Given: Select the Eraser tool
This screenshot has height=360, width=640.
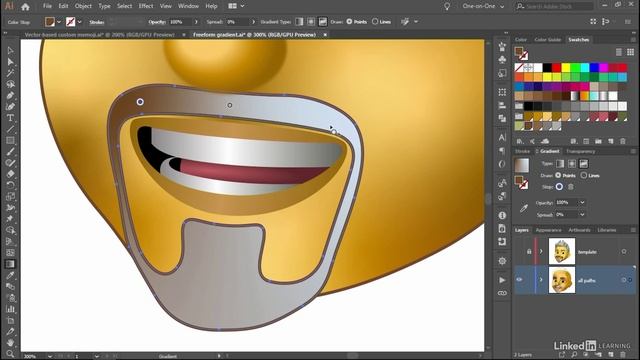Looking at the screenshot, I should (x=10, y=174).
